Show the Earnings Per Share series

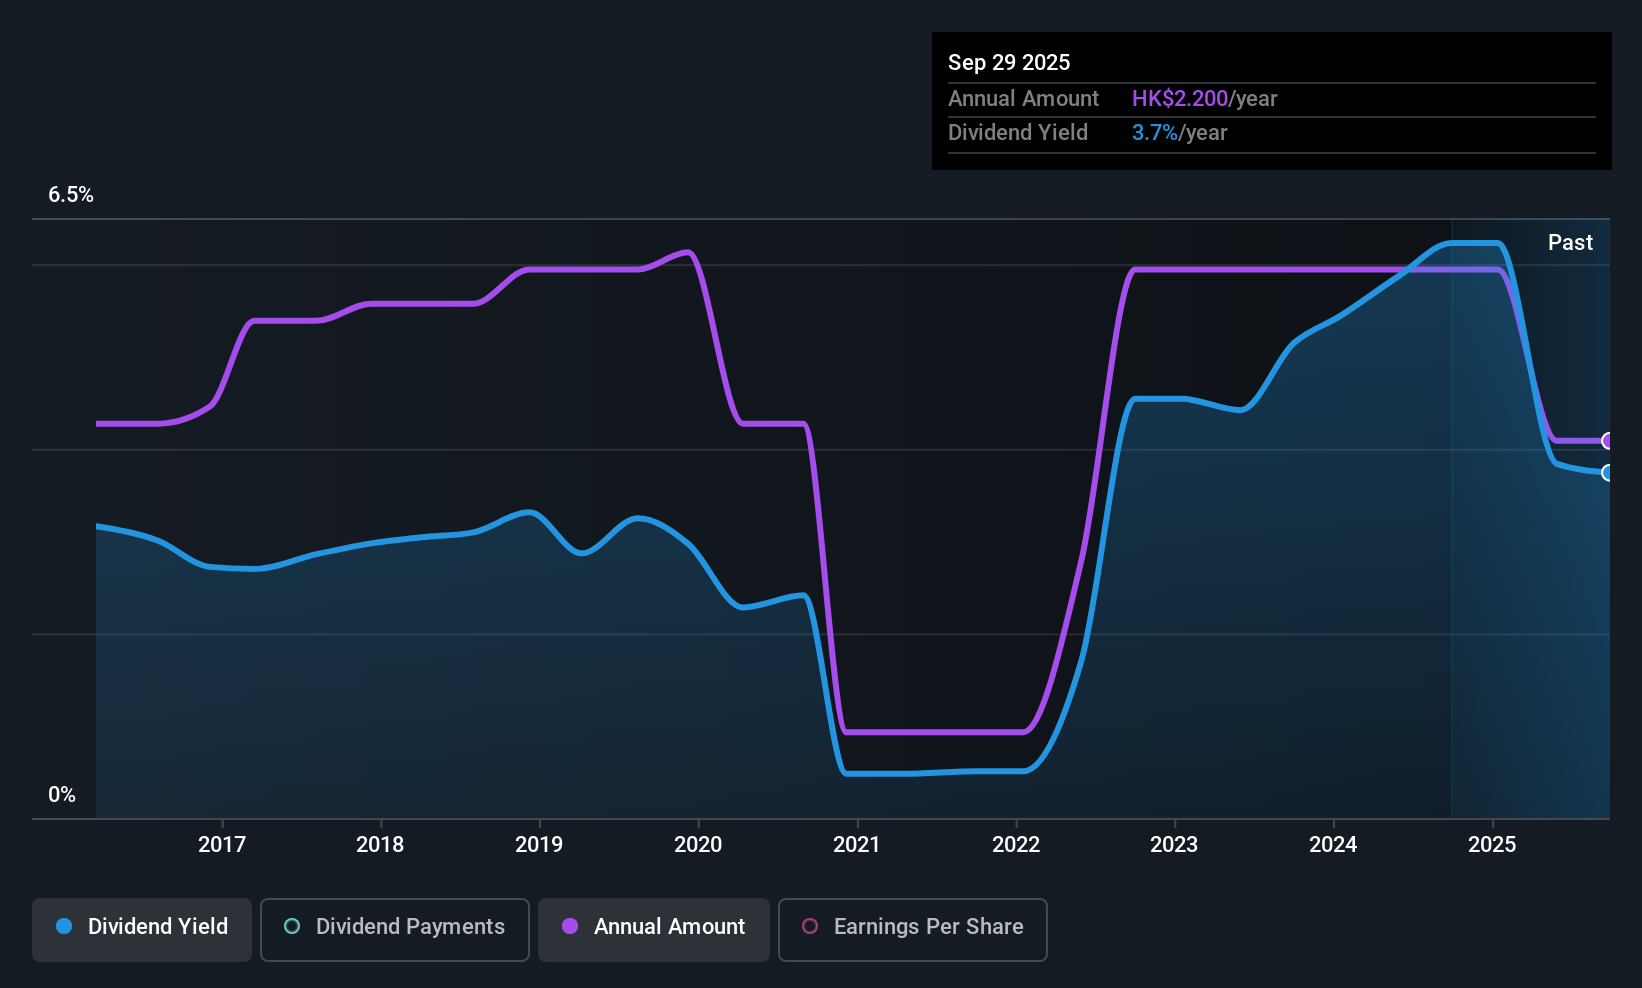coord(912,927)
